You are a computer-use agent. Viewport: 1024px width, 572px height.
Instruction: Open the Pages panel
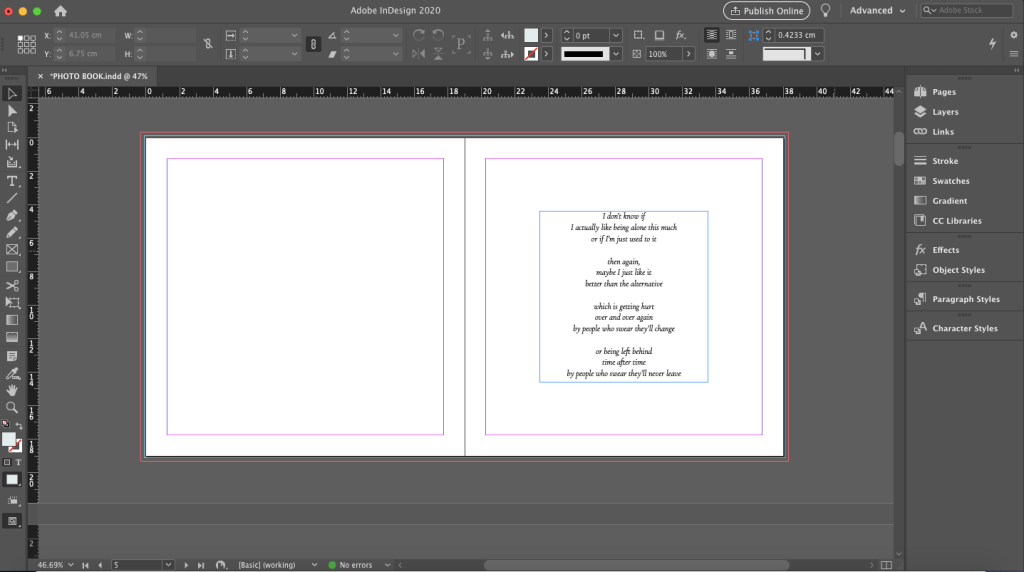point(943,92)
